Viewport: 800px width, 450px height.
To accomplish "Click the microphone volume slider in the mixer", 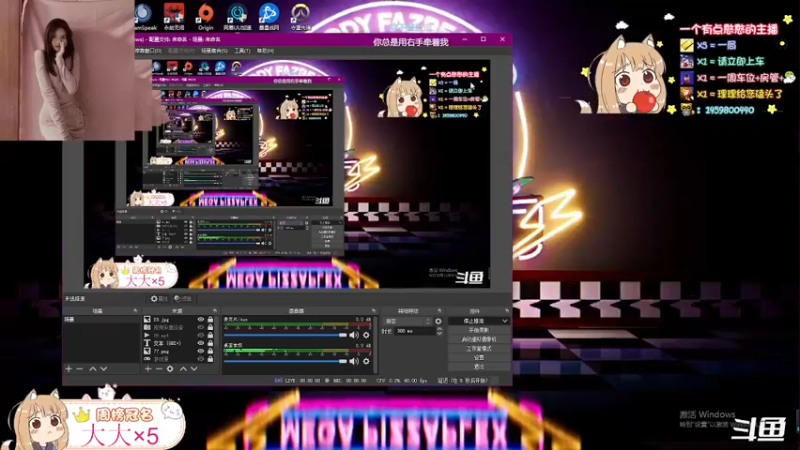I will click(x=285, y=335).
